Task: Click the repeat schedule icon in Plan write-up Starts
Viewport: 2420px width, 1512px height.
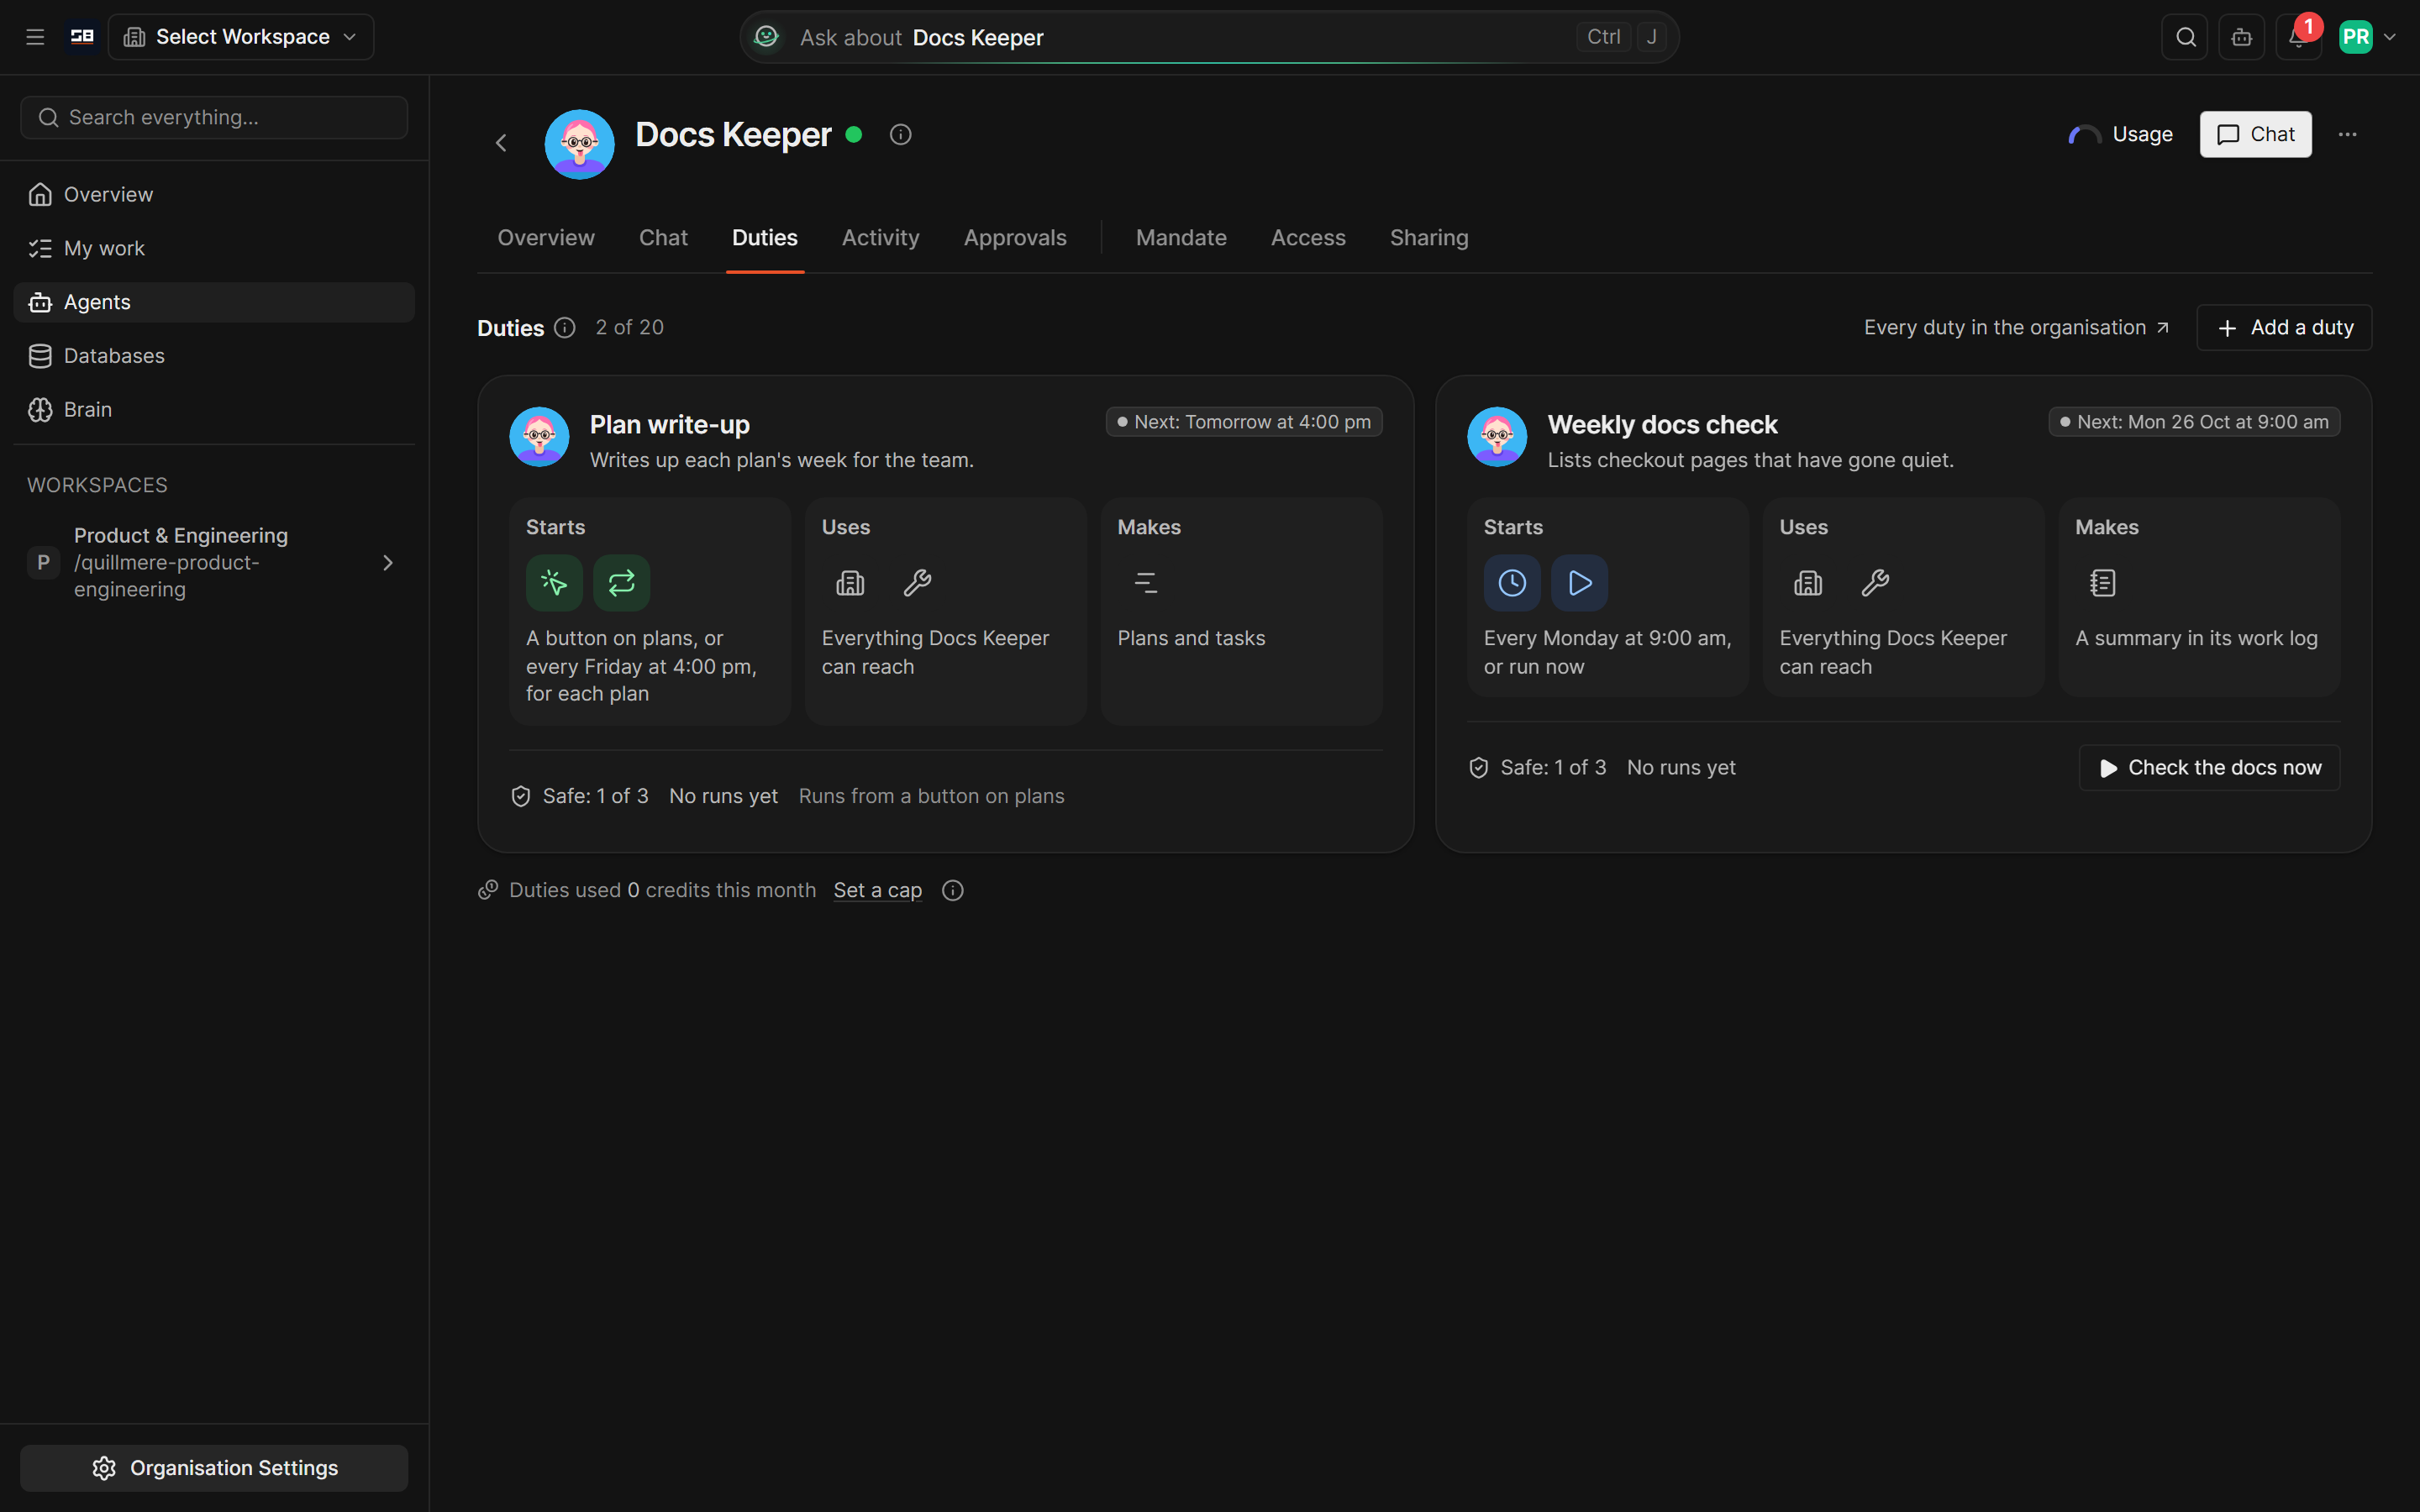Action: coord(621,583)
